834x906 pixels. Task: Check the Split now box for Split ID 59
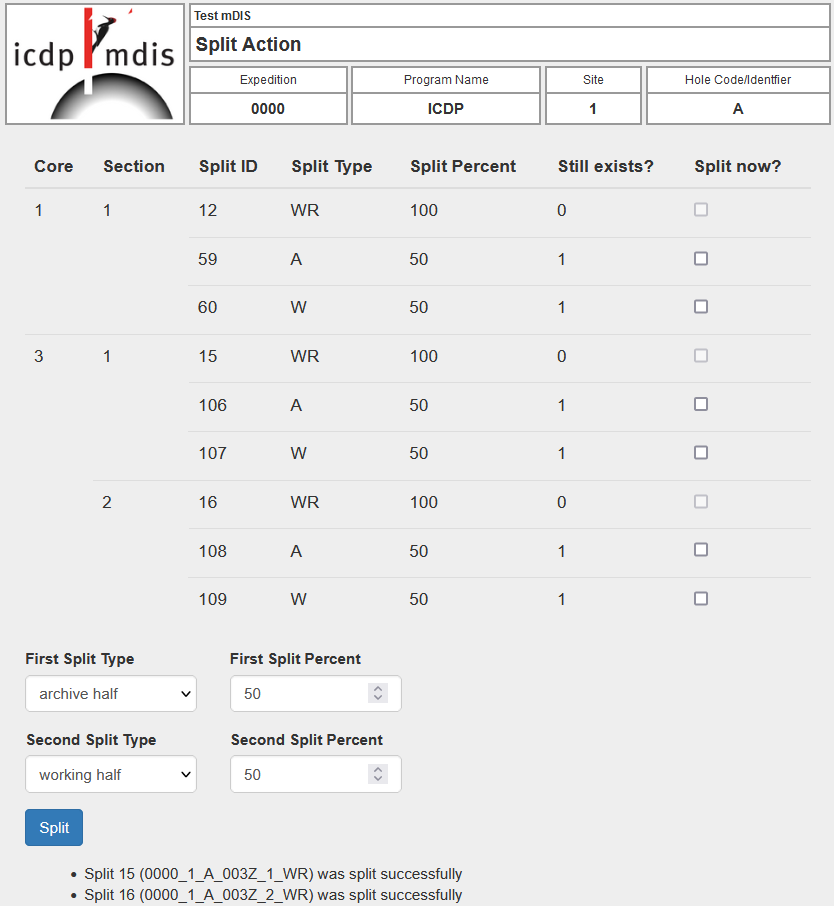click(x=701, y=259)
